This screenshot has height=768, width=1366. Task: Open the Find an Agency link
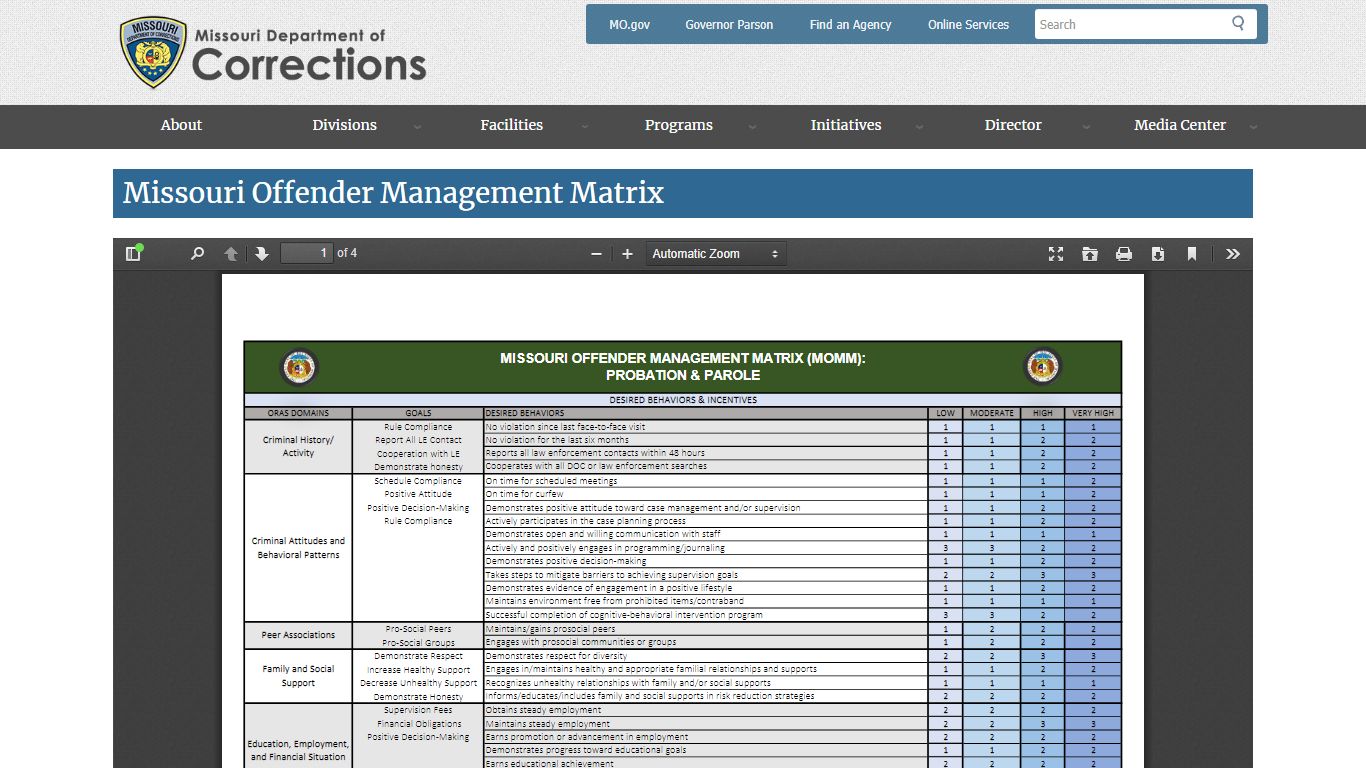tap(850, 24)
